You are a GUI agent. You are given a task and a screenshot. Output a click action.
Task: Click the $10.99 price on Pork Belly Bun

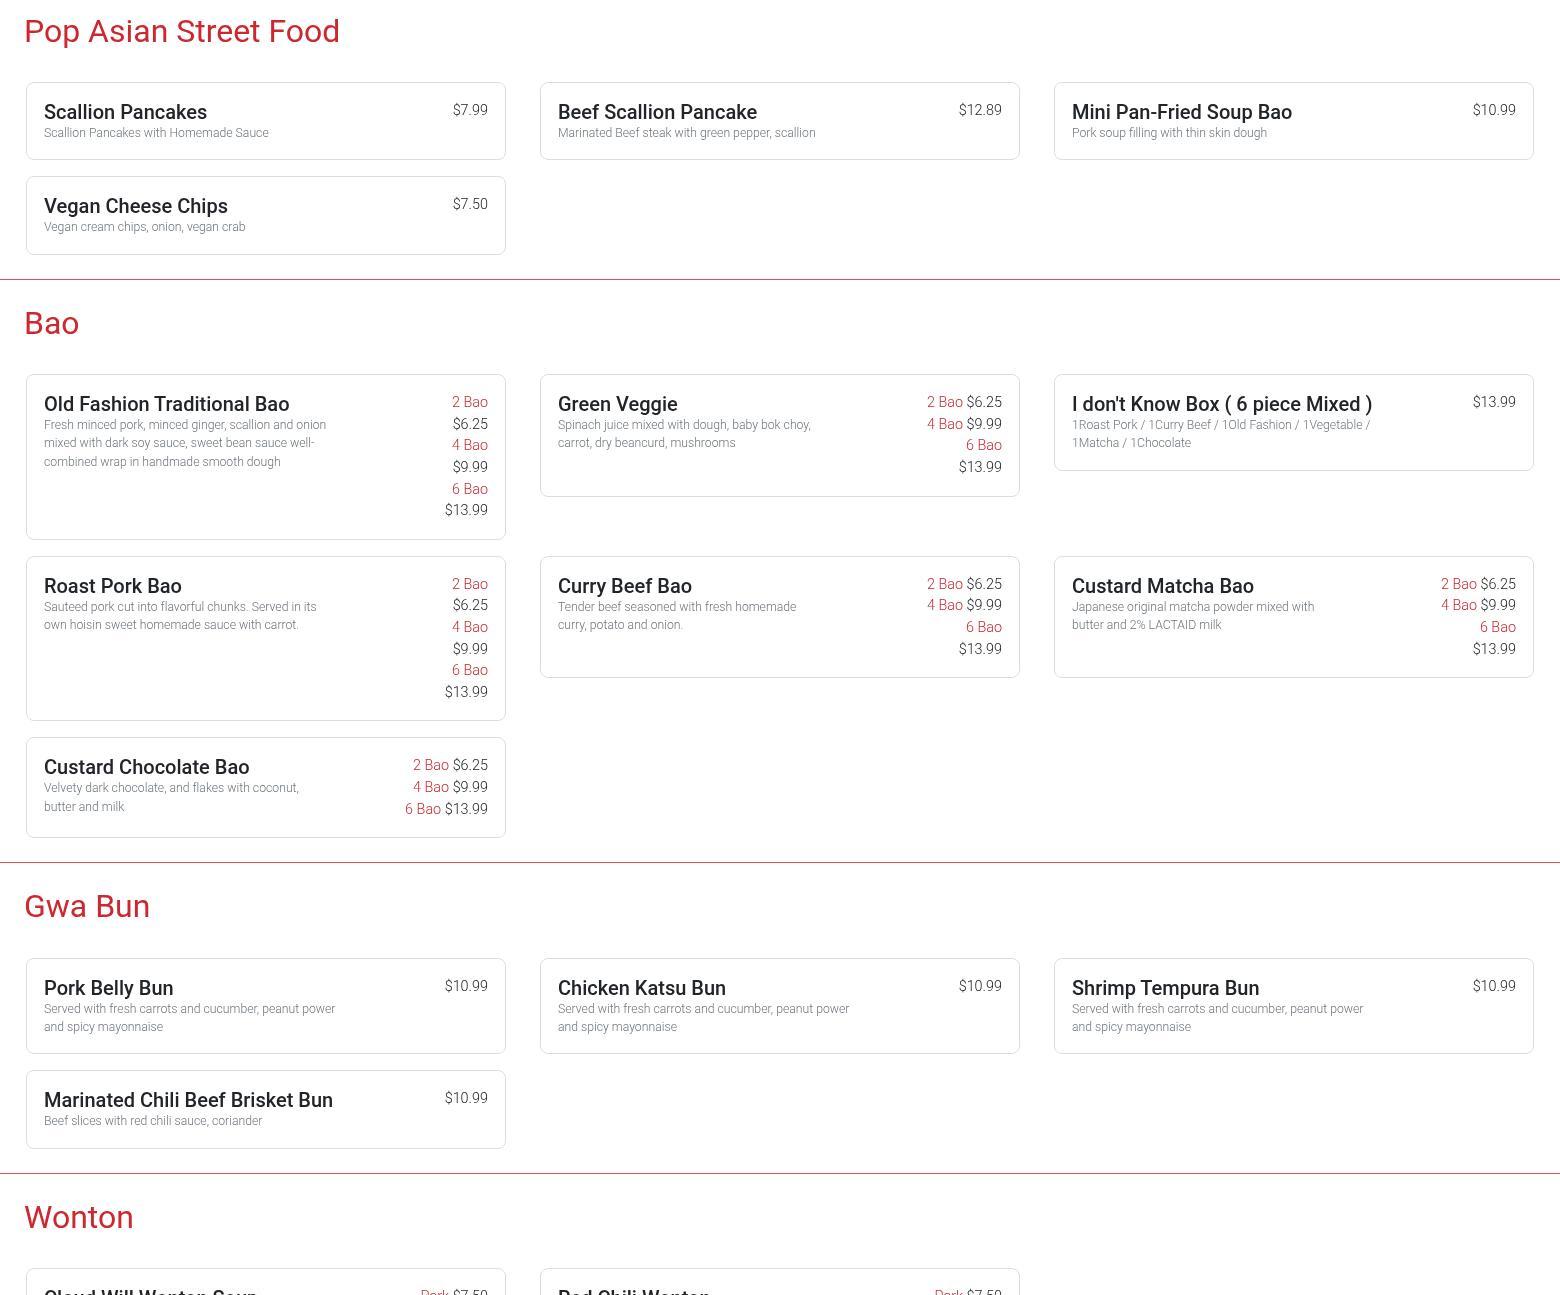pos(466,986)
